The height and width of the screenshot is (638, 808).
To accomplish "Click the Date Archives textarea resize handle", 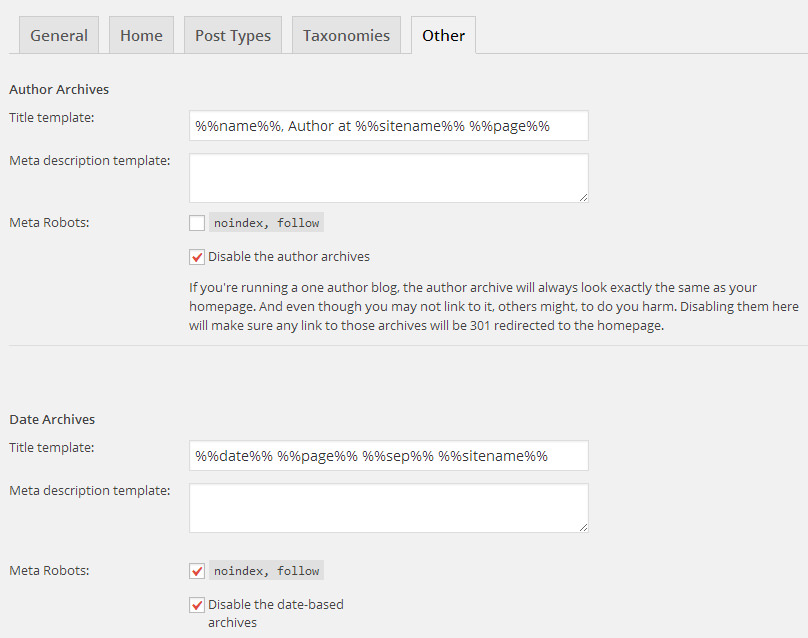I will coord(583,527).
